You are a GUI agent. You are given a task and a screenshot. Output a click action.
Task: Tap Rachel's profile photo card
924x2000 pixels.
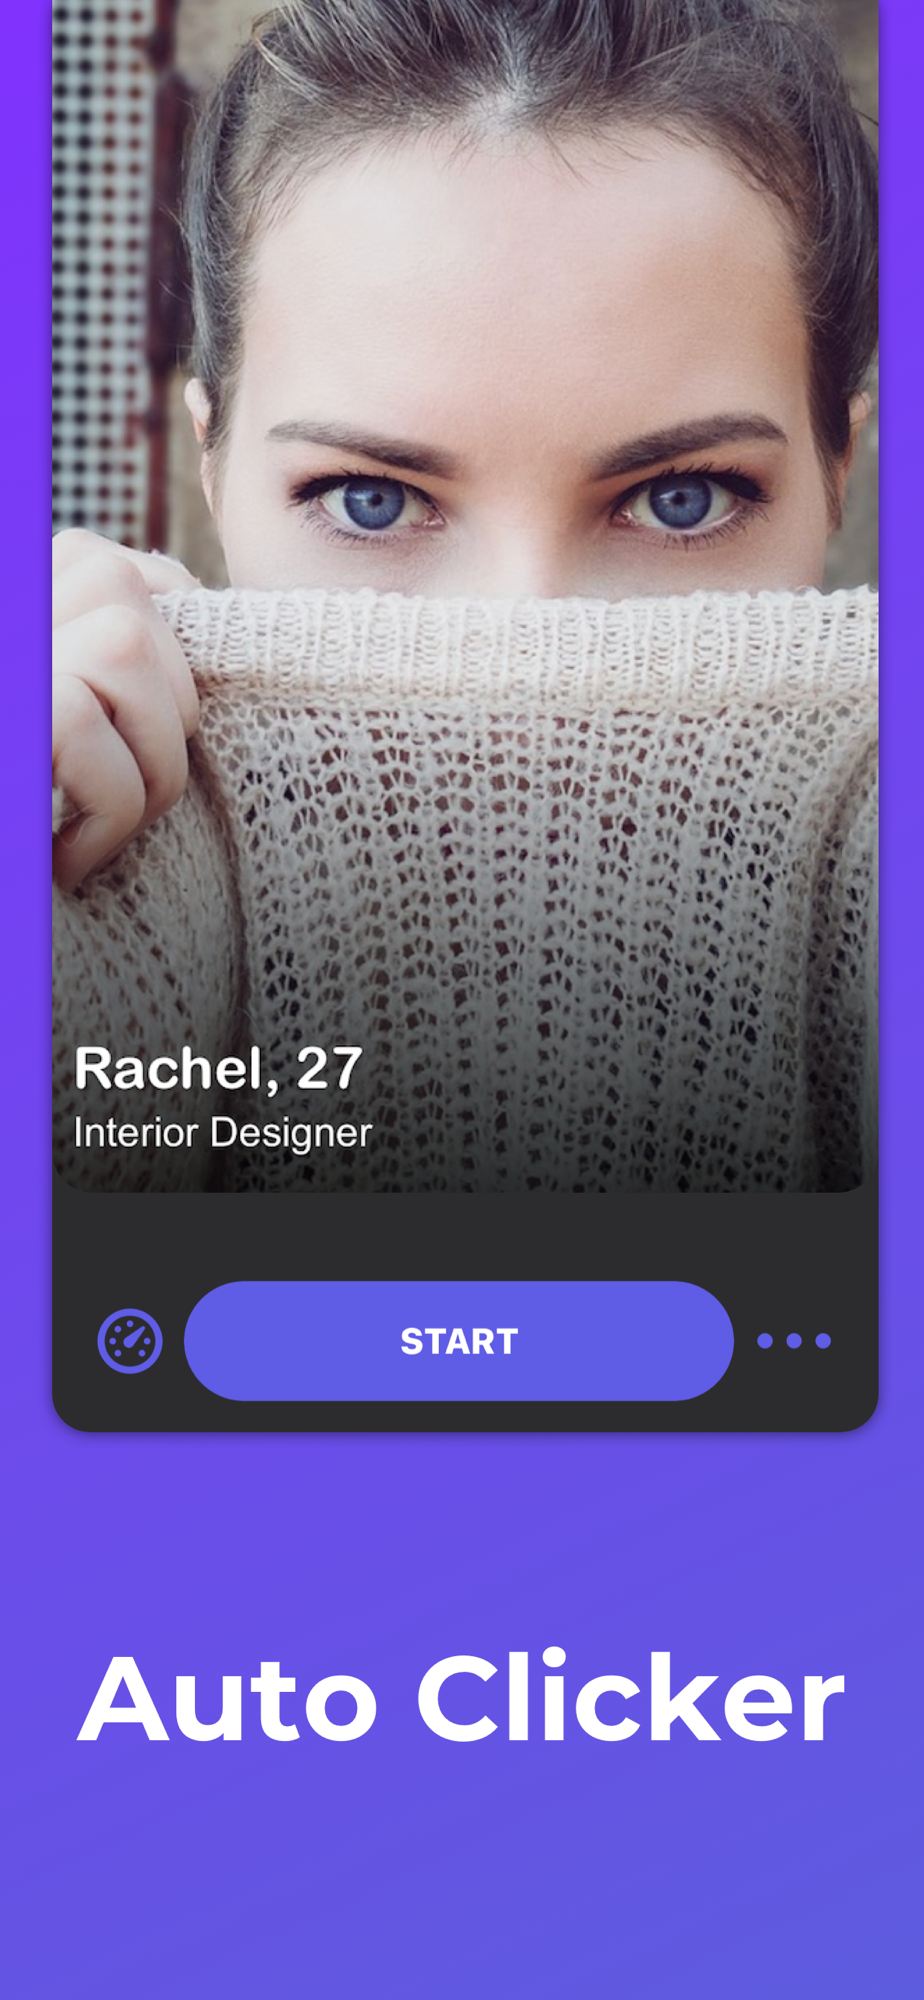[465, 596]
